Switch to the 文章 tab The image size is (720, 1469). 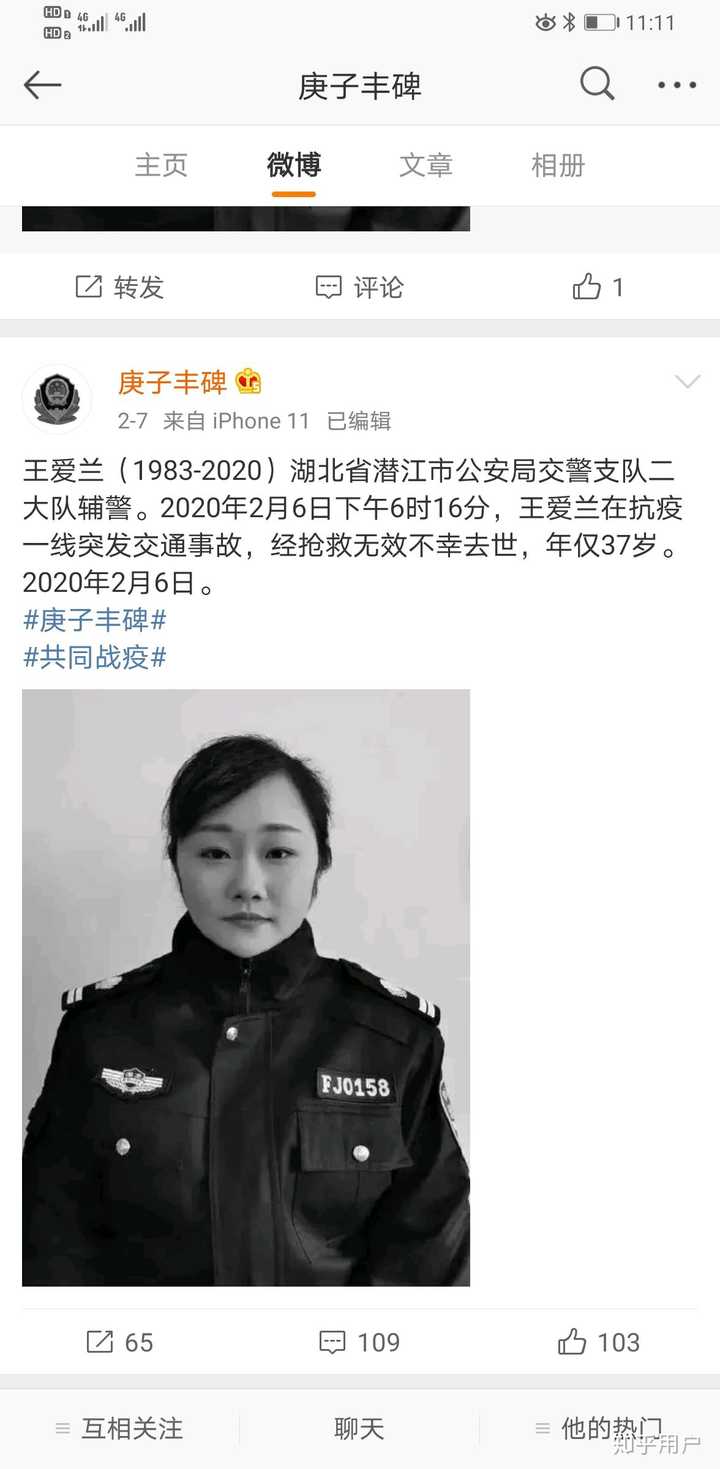tap(426, 165)
